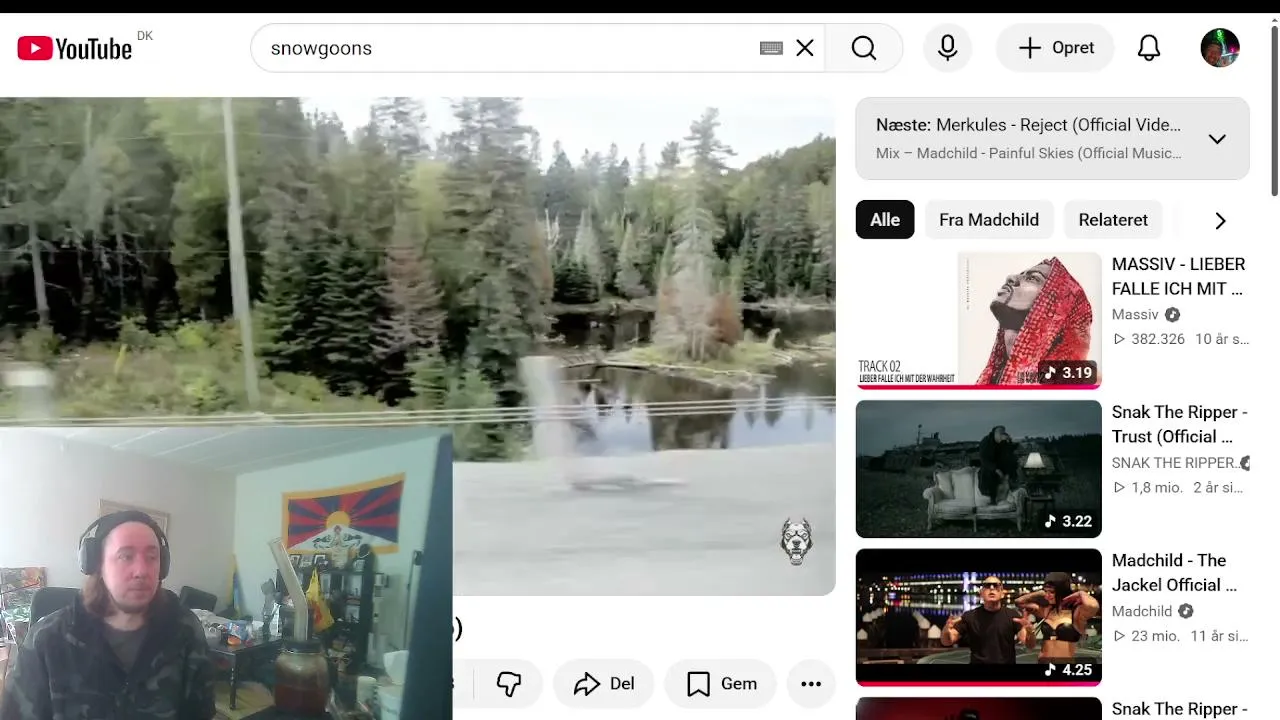This screenshot has height=720, width=1280.
Task: Click the 4.25 duration badge
Action: 1068,670
